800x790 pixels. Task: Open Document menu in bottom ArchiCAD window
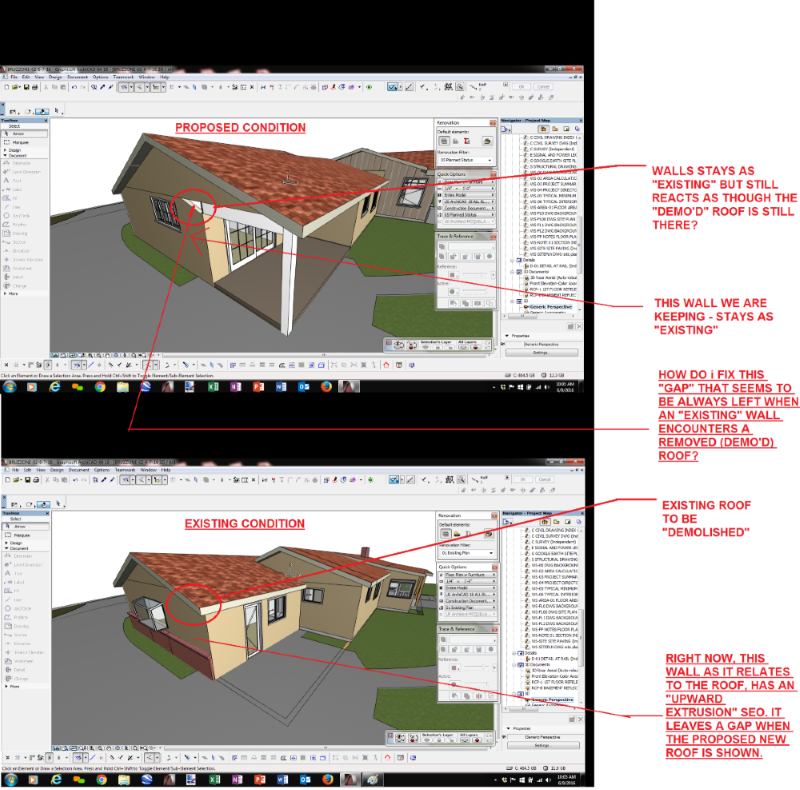[79, 470]
